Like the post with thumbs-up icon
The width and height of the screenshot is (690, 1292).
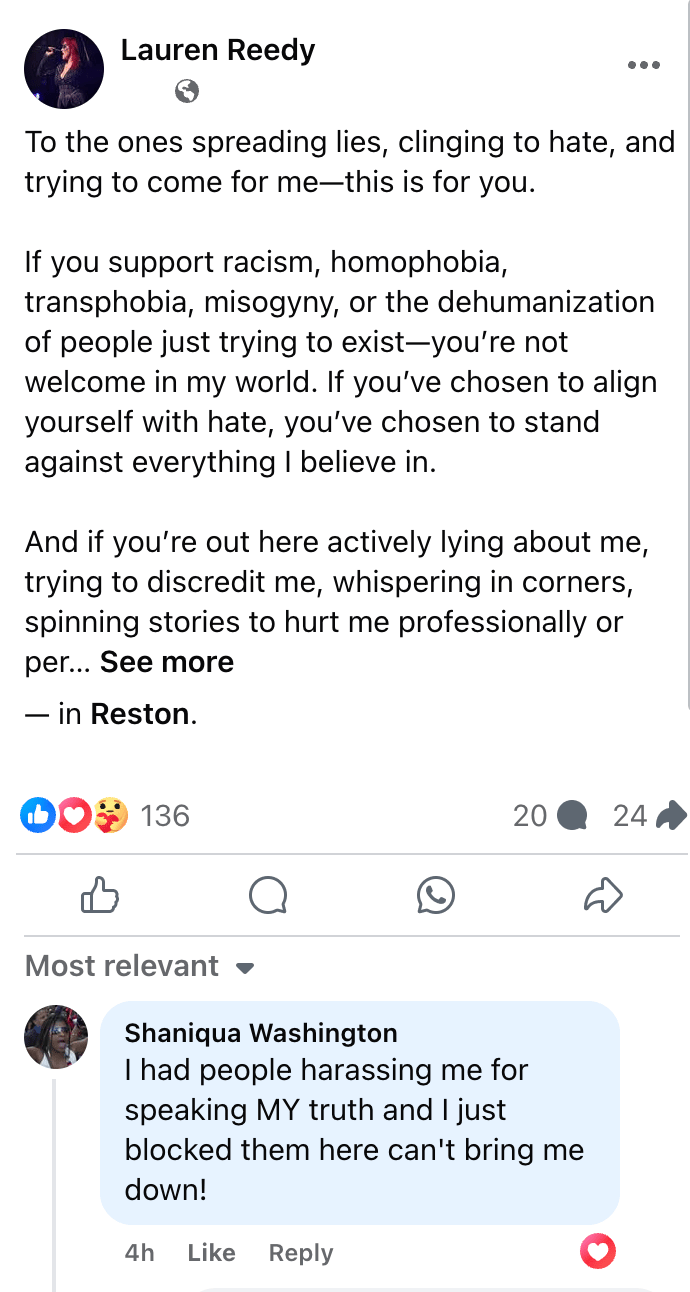100,895
